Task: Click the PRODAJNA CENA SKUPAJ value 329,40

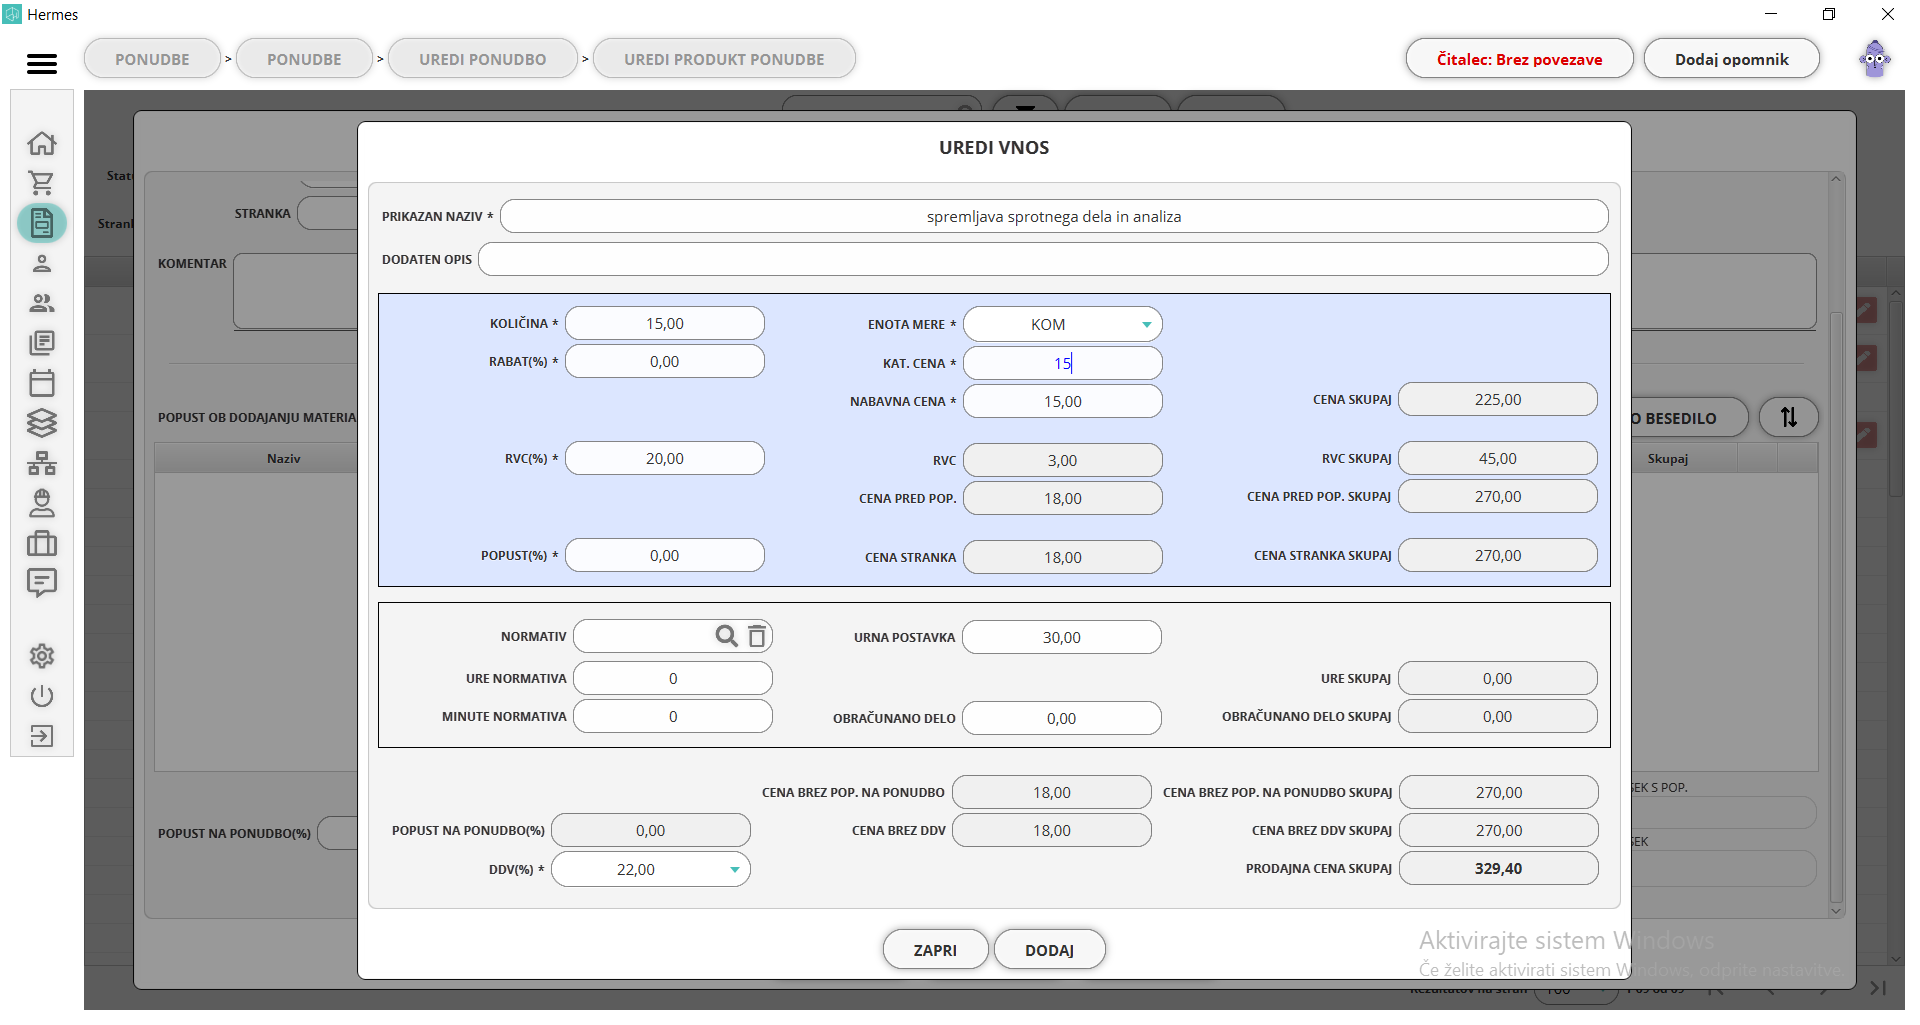Action: [x=1498, y=868]
